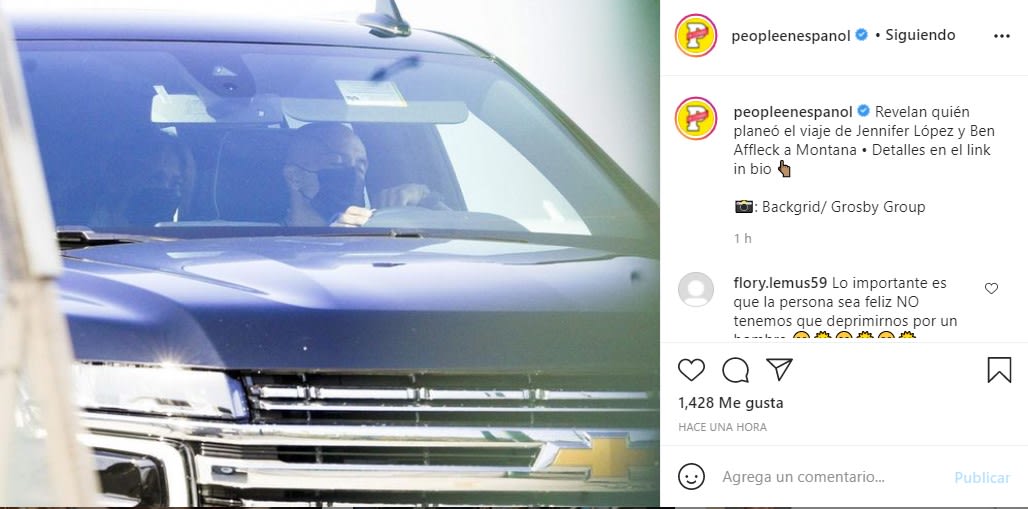Like the post with the heart icon
1028x509 pixels.
[x=691, y=370]
